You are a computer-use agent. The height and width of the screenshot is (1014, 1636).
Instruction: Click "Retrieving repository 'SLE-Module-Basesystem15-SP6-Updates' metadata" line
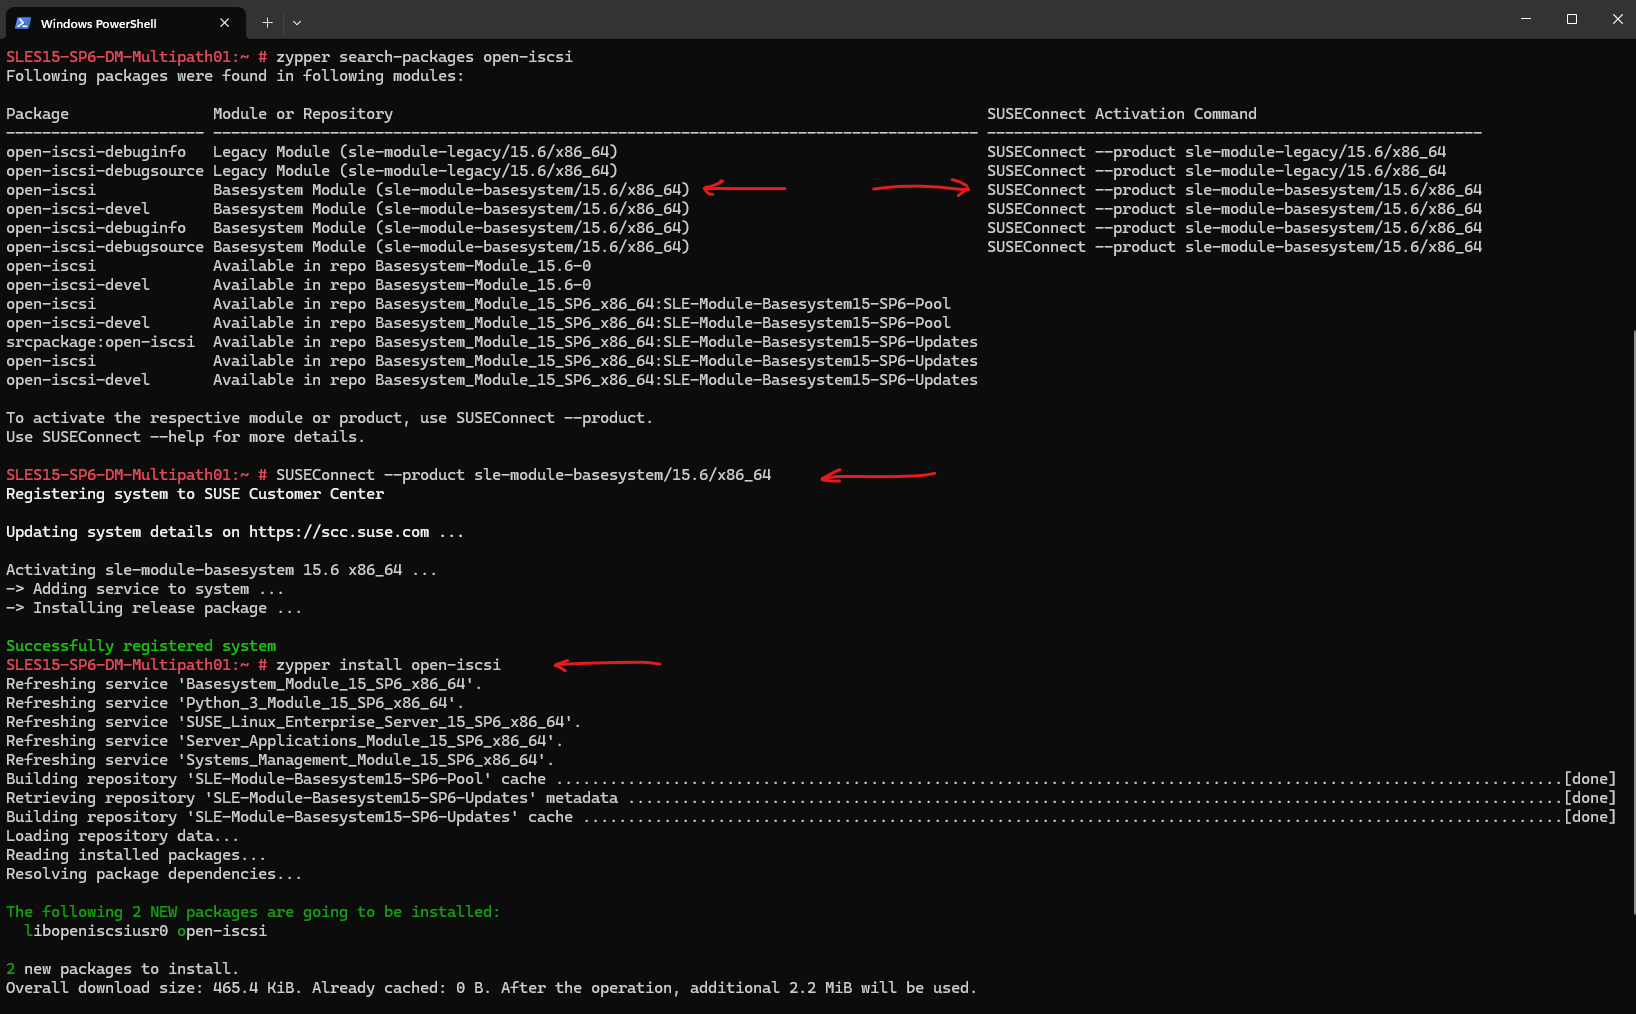click(x=811, y=798)
